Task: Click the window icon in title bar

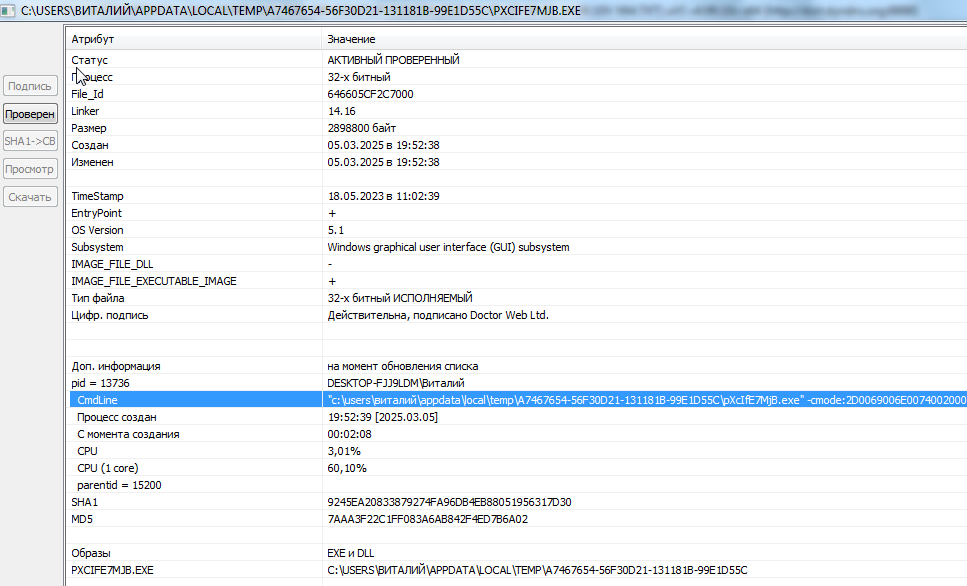Action: (7, 10)
